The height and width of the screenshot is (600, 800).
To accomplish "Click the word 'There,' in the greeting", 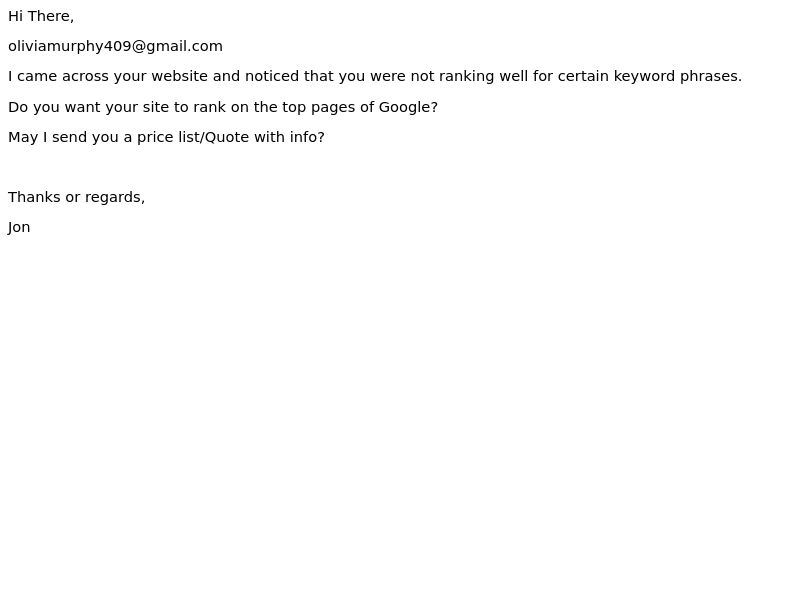I will [51, 16].
